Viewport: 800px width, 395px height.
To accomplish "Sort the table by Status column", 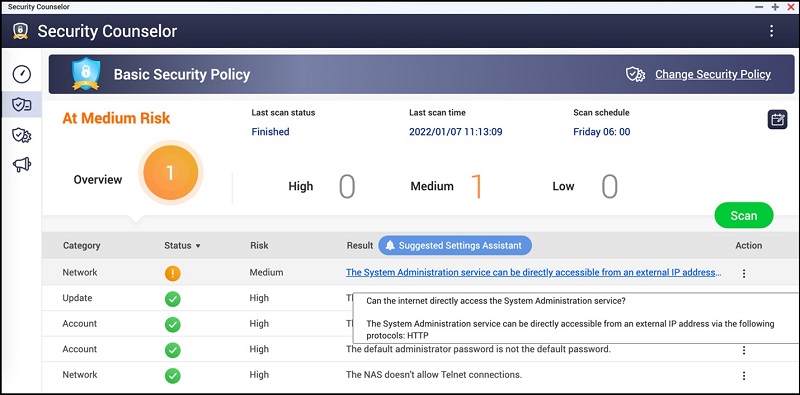I will coord(182,245).
